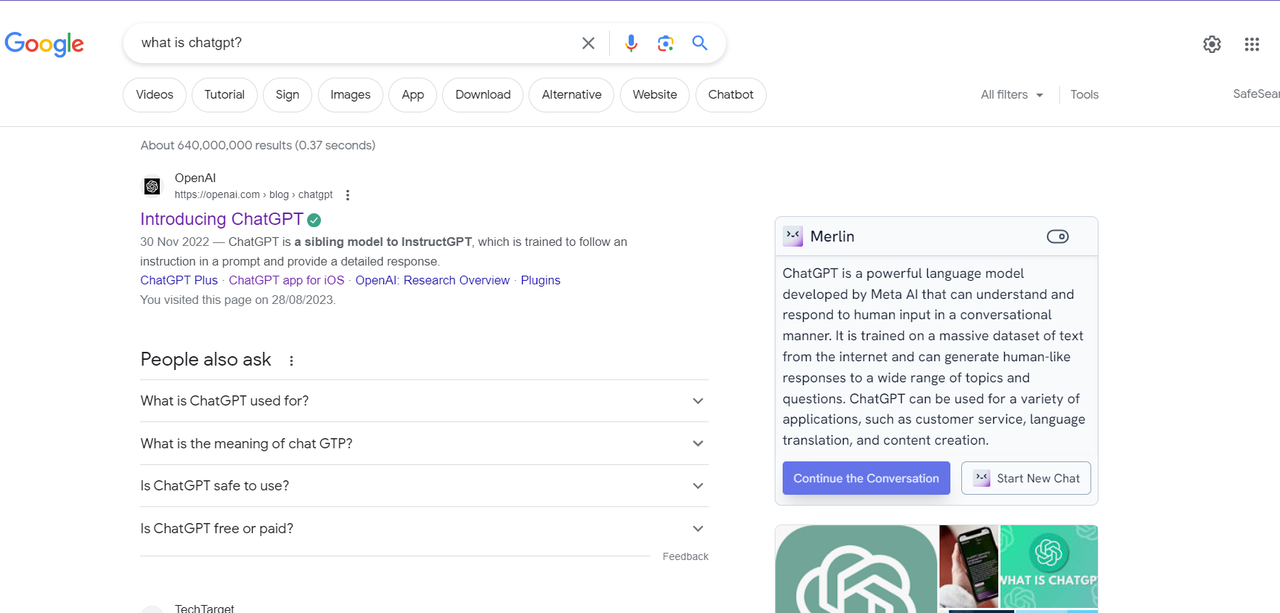Click Start New Chat button
1280x613 pixels.
point(1026,478)
